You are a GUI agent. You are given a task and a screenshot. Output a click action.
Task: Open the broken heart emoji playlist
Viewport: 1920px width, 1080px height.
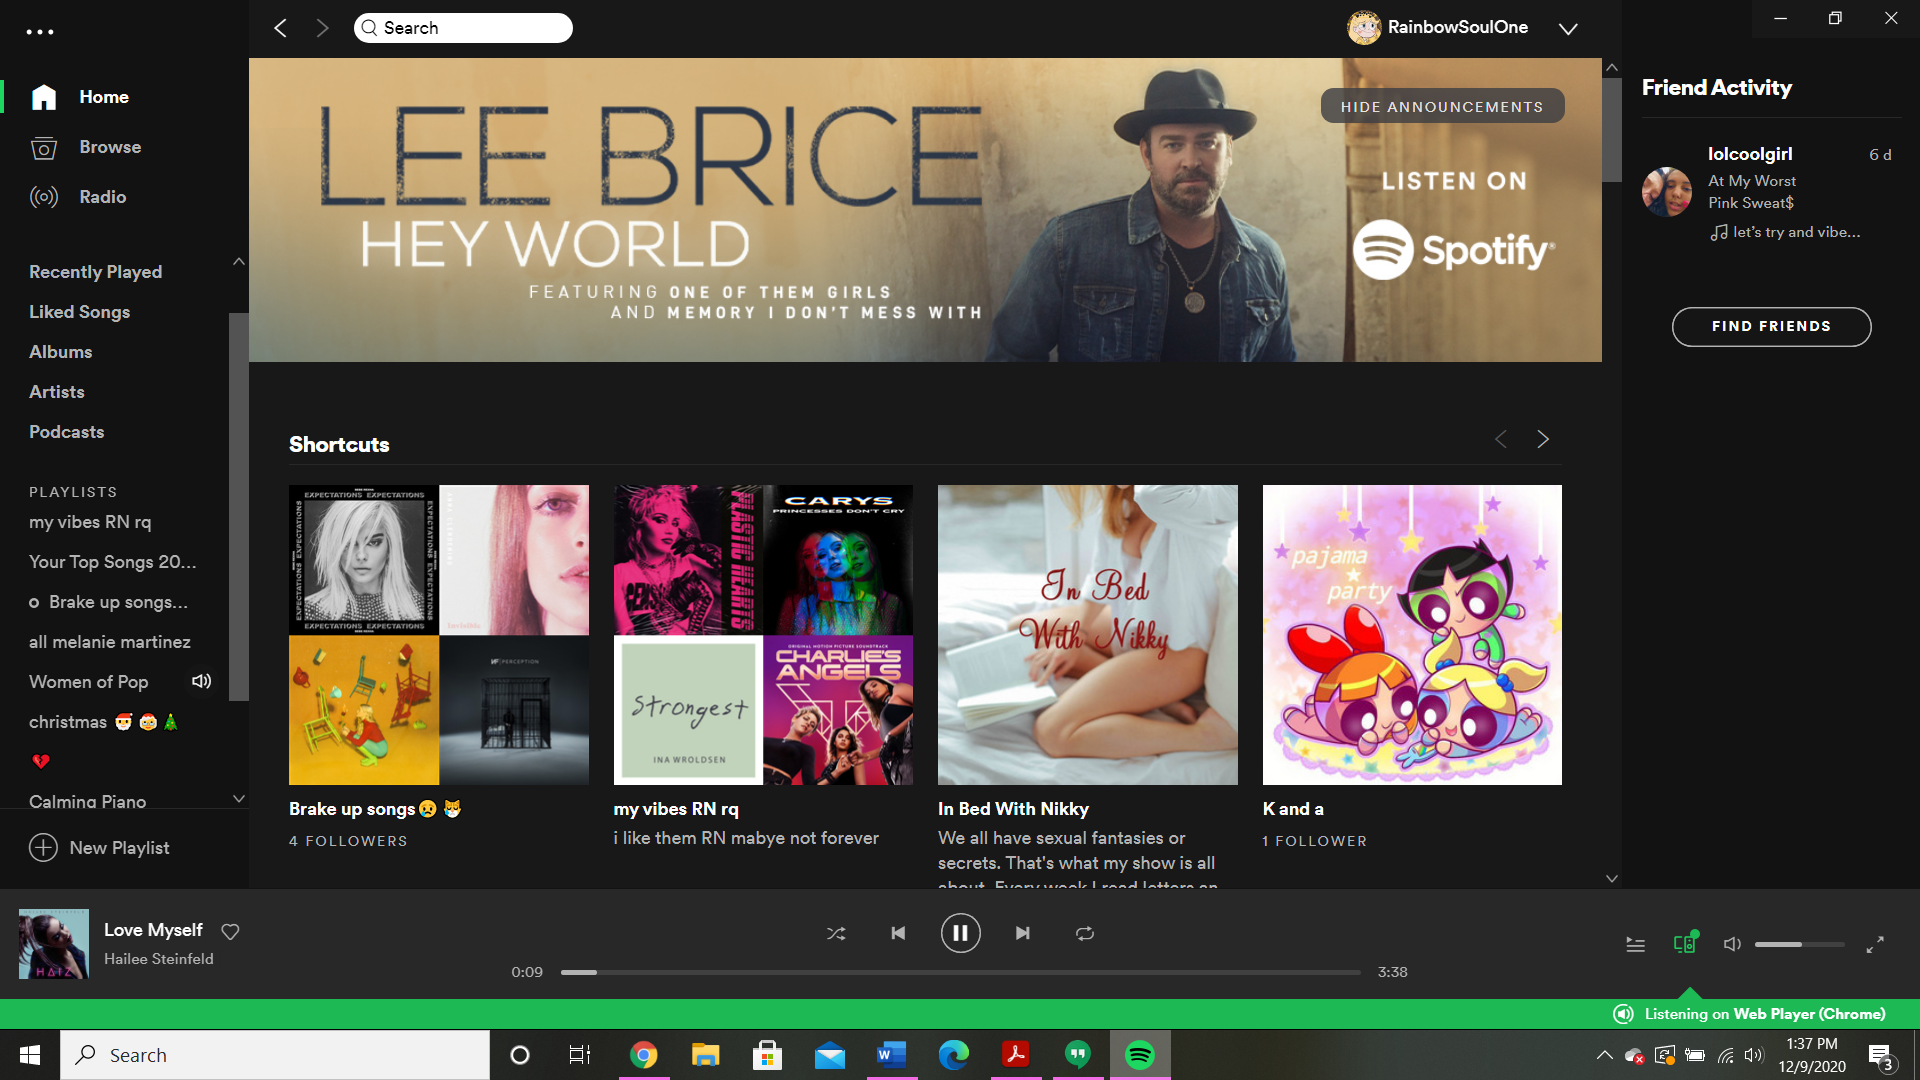(40, 762)
